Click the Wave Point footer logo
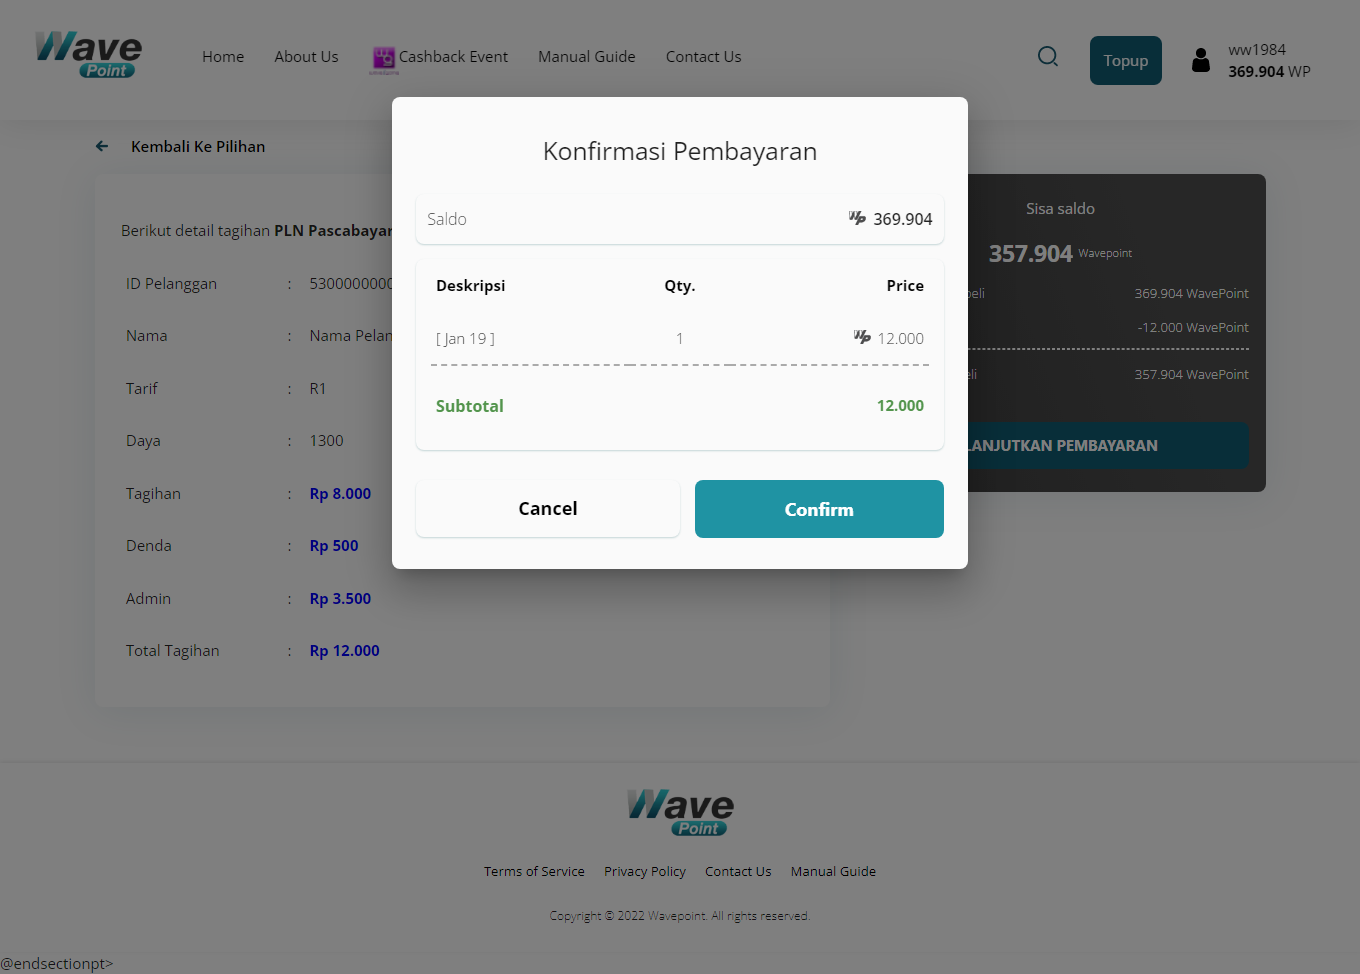The width and height of the screenshot is (1360, 974). click(680, 812)
